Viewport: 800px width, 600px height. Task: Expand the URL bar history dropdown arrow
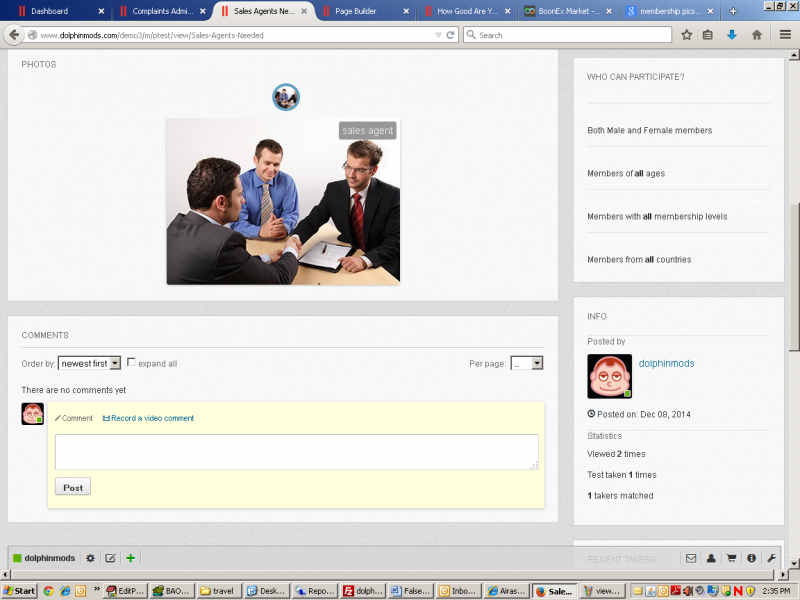coord(438,35)
